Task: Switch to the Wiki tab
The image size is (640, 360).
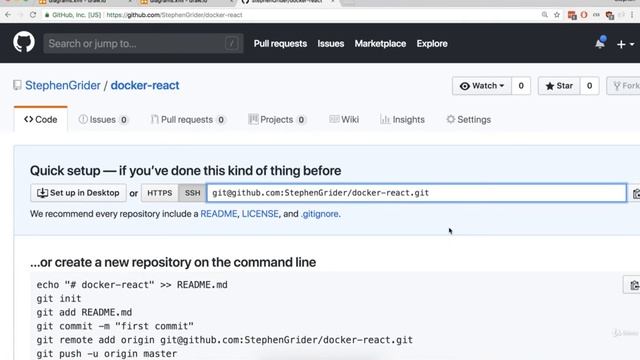Action: click(x=344, y=120)
